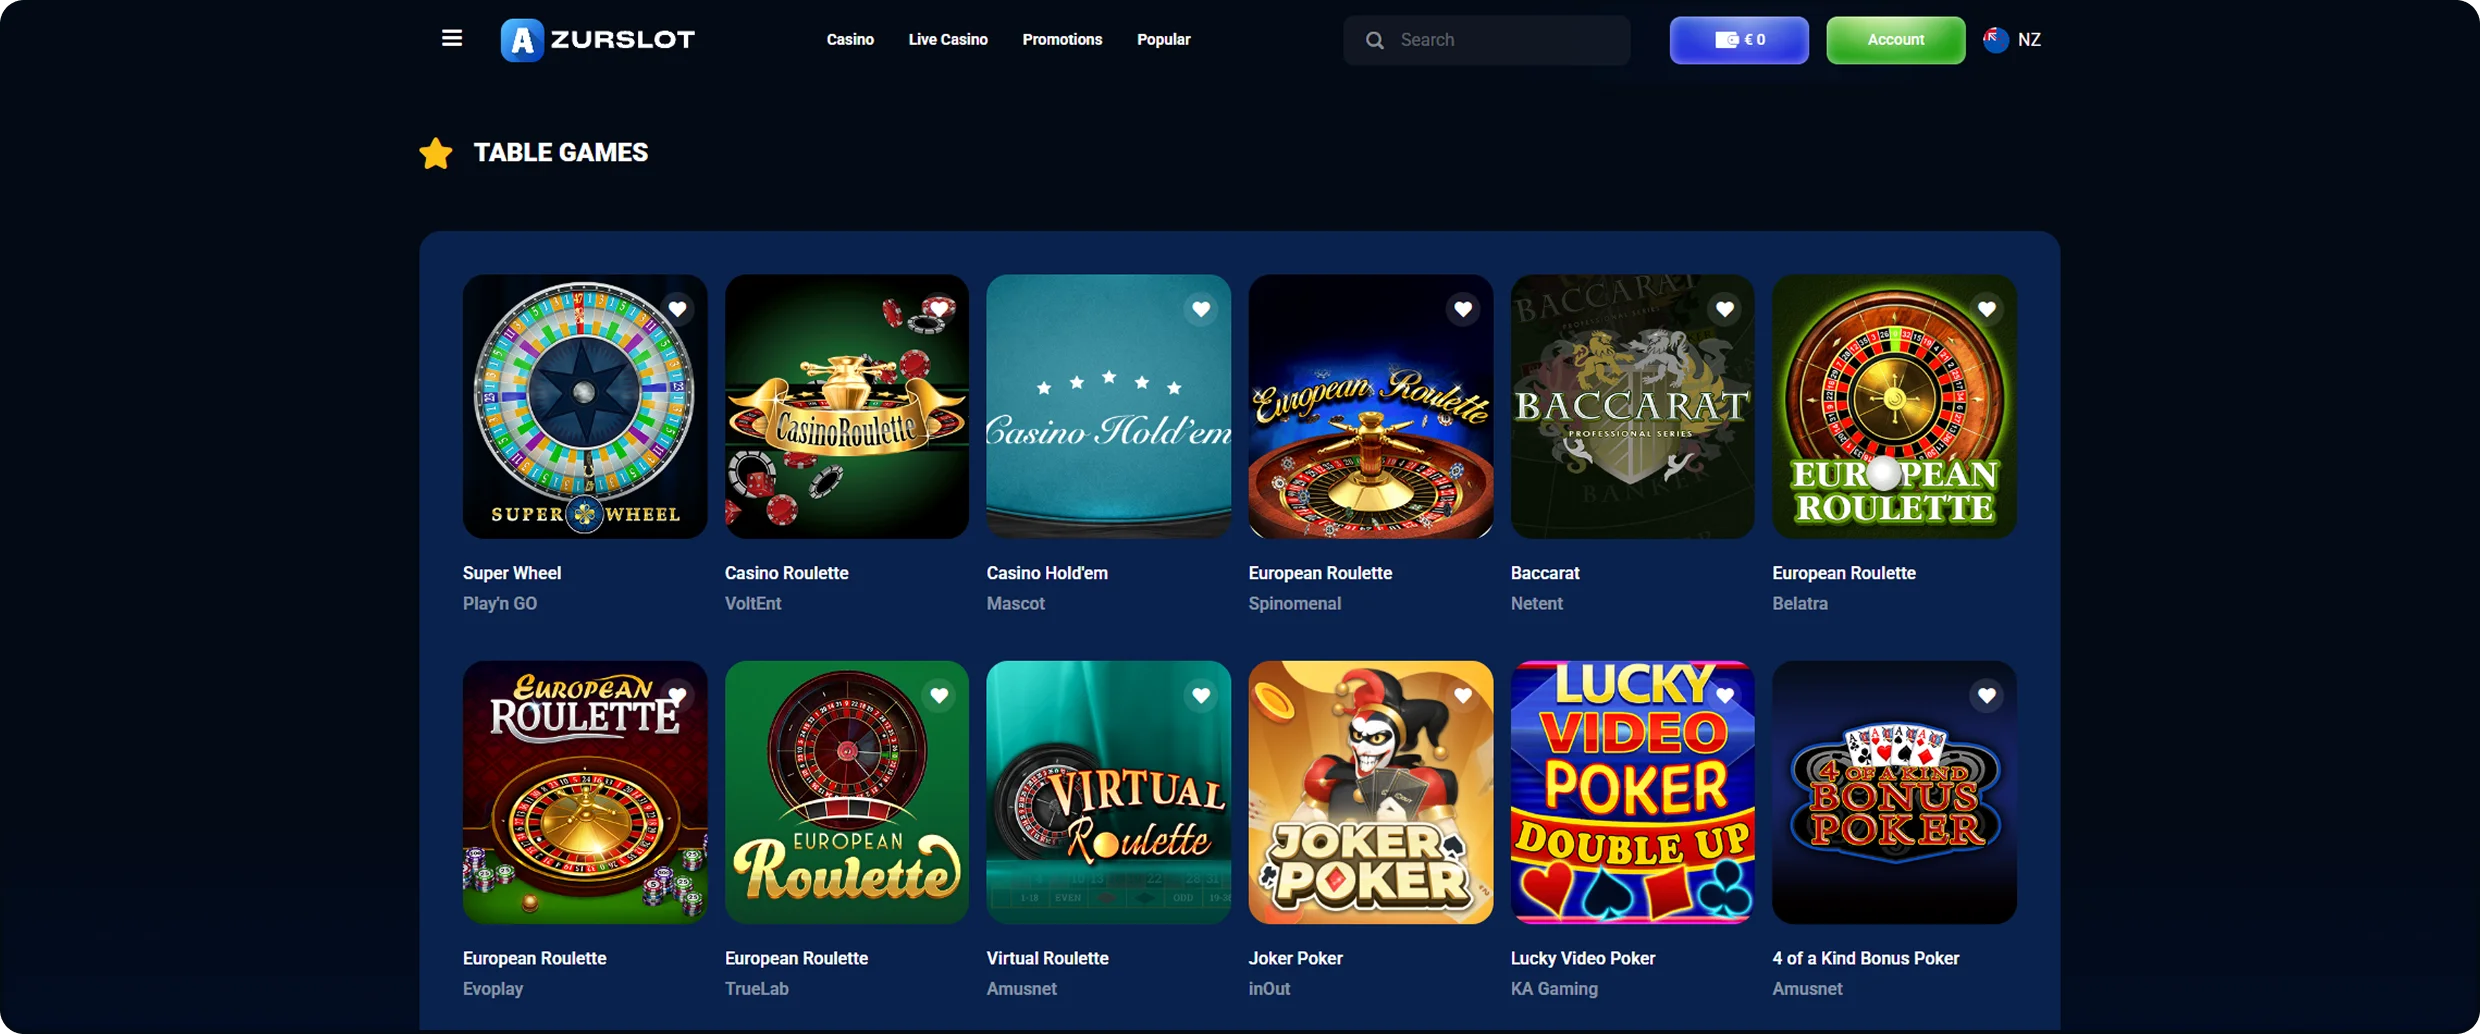This screenshot has height=1034, width=2480.
Task: Open the €0 wallet balance button
Action: [x=1739, y=40]
